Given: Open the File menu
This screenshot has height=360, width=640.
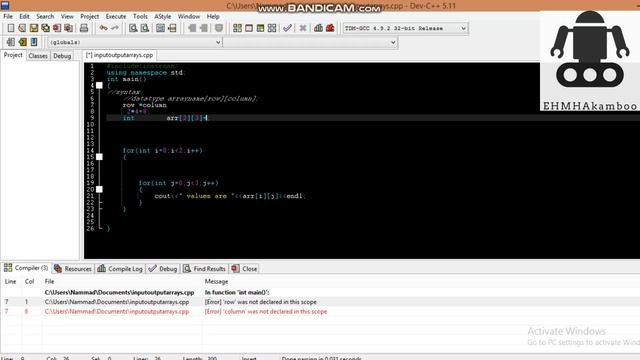Looking at the screenshot, I should click(x=8, y=16).
